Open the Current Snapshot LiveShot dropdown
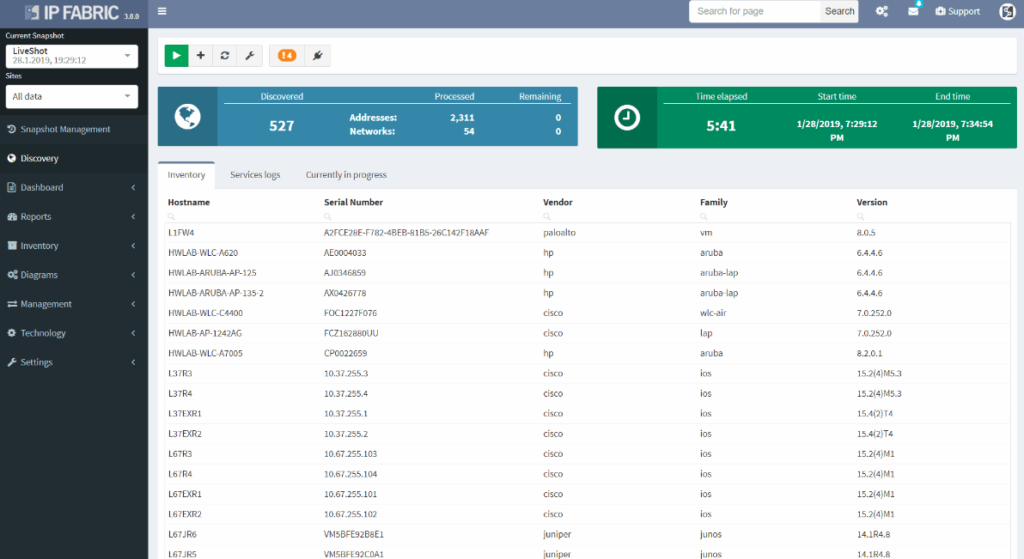 pyautogui.click(x=72, y=56)
